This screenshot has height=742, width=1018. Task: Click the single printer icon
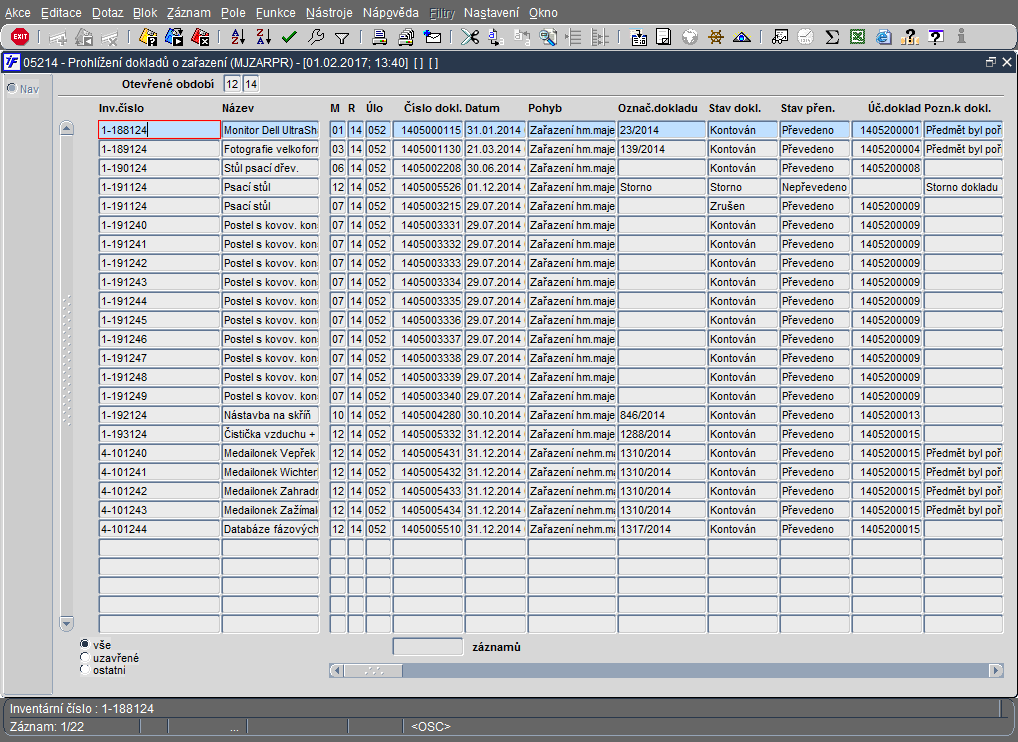380,37
